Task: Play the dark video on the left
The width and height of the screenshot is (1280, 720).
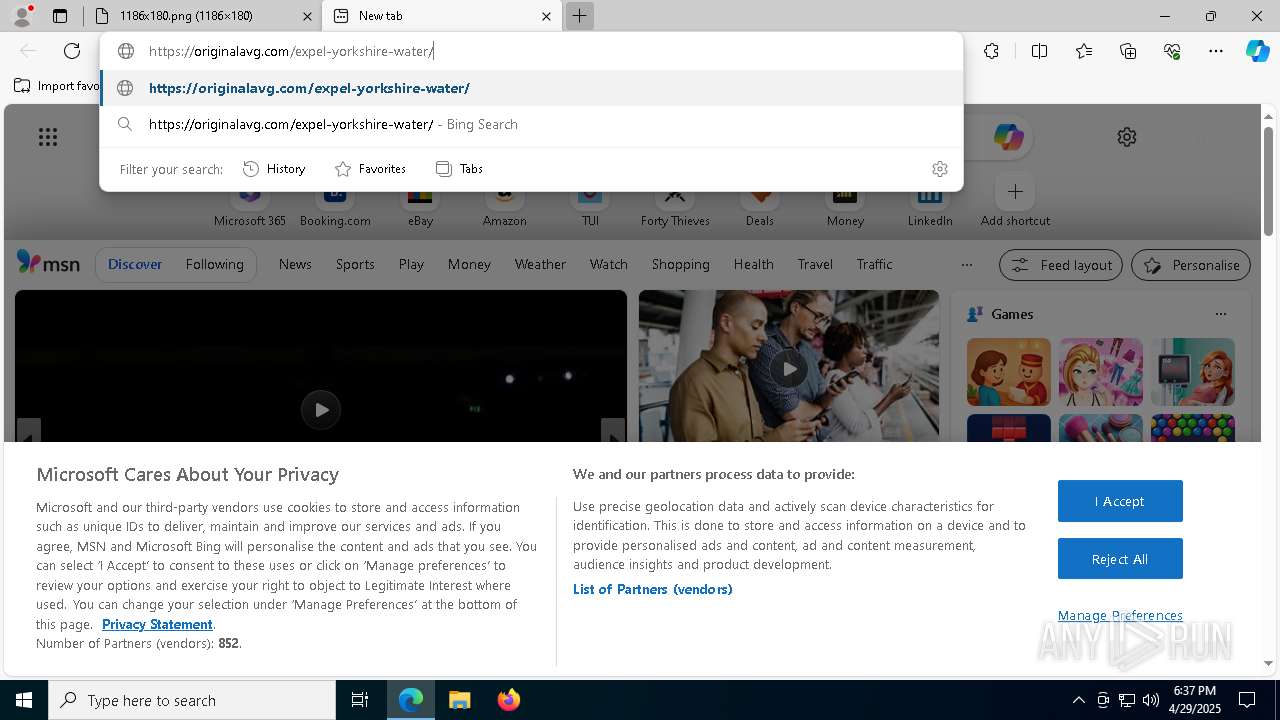Action: 321,410
